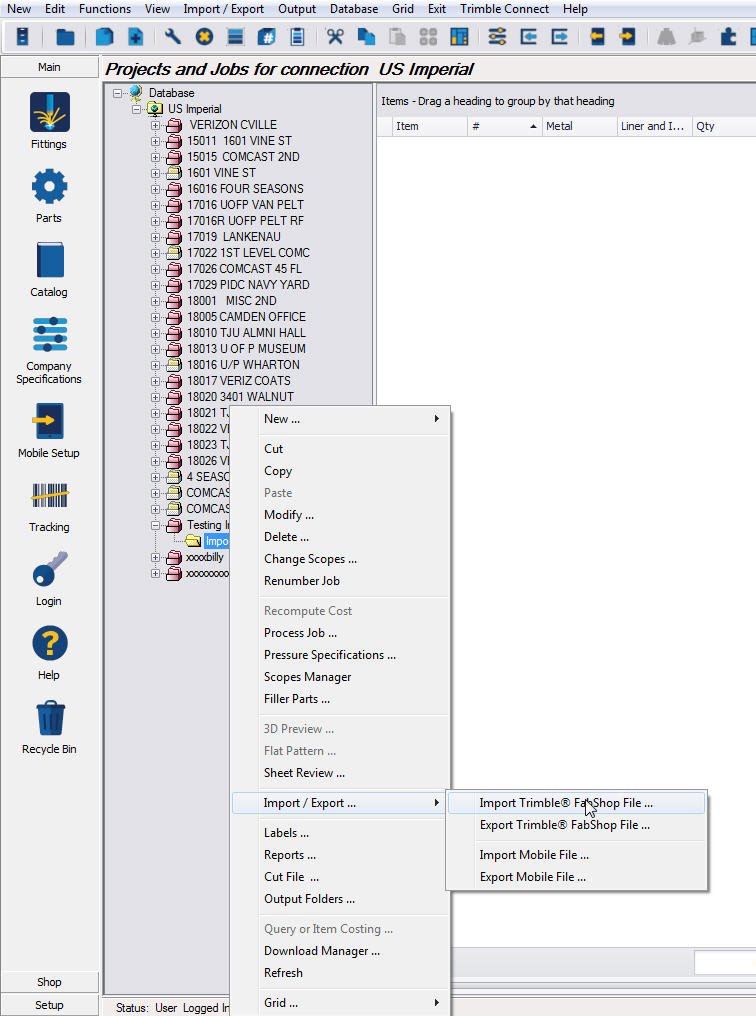Viewport: 756px width, 1016px height.
Task: Expand the VERIZON CVILLE tree node
Action: (155, 125)
